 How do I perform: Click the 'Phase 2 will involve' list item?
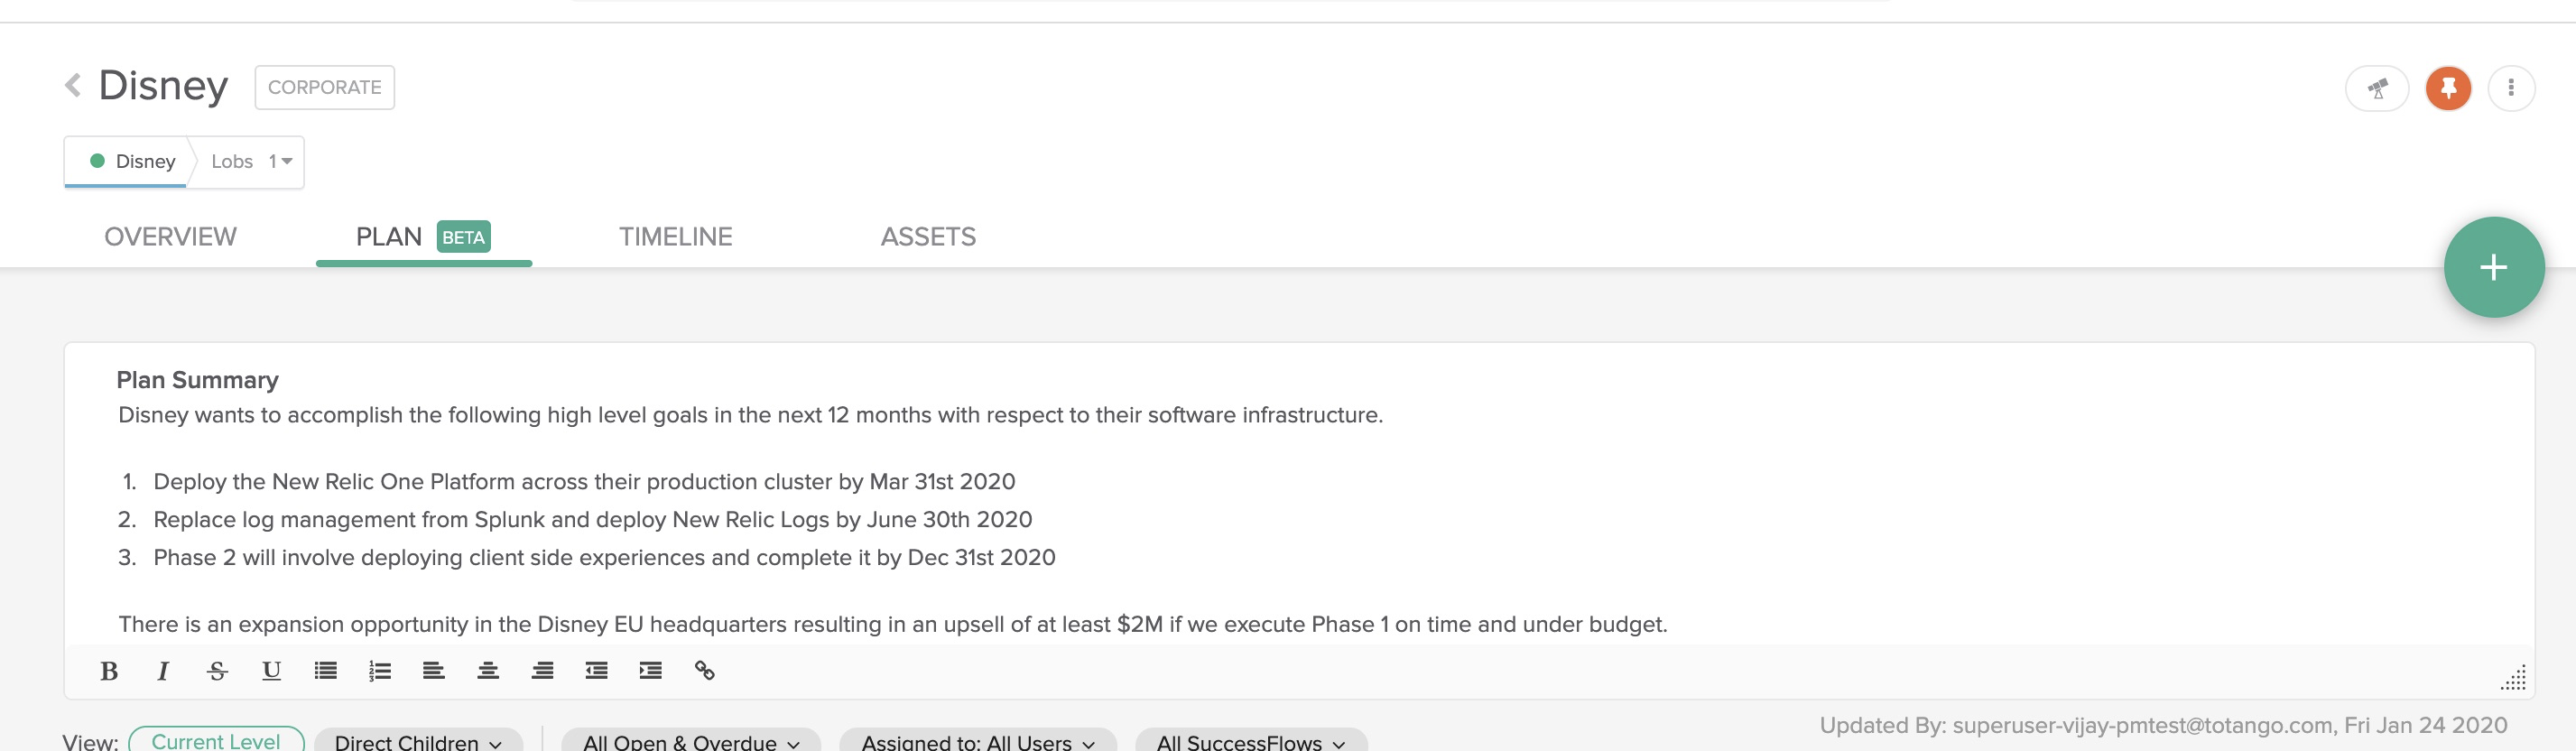(x=604, y=558)
